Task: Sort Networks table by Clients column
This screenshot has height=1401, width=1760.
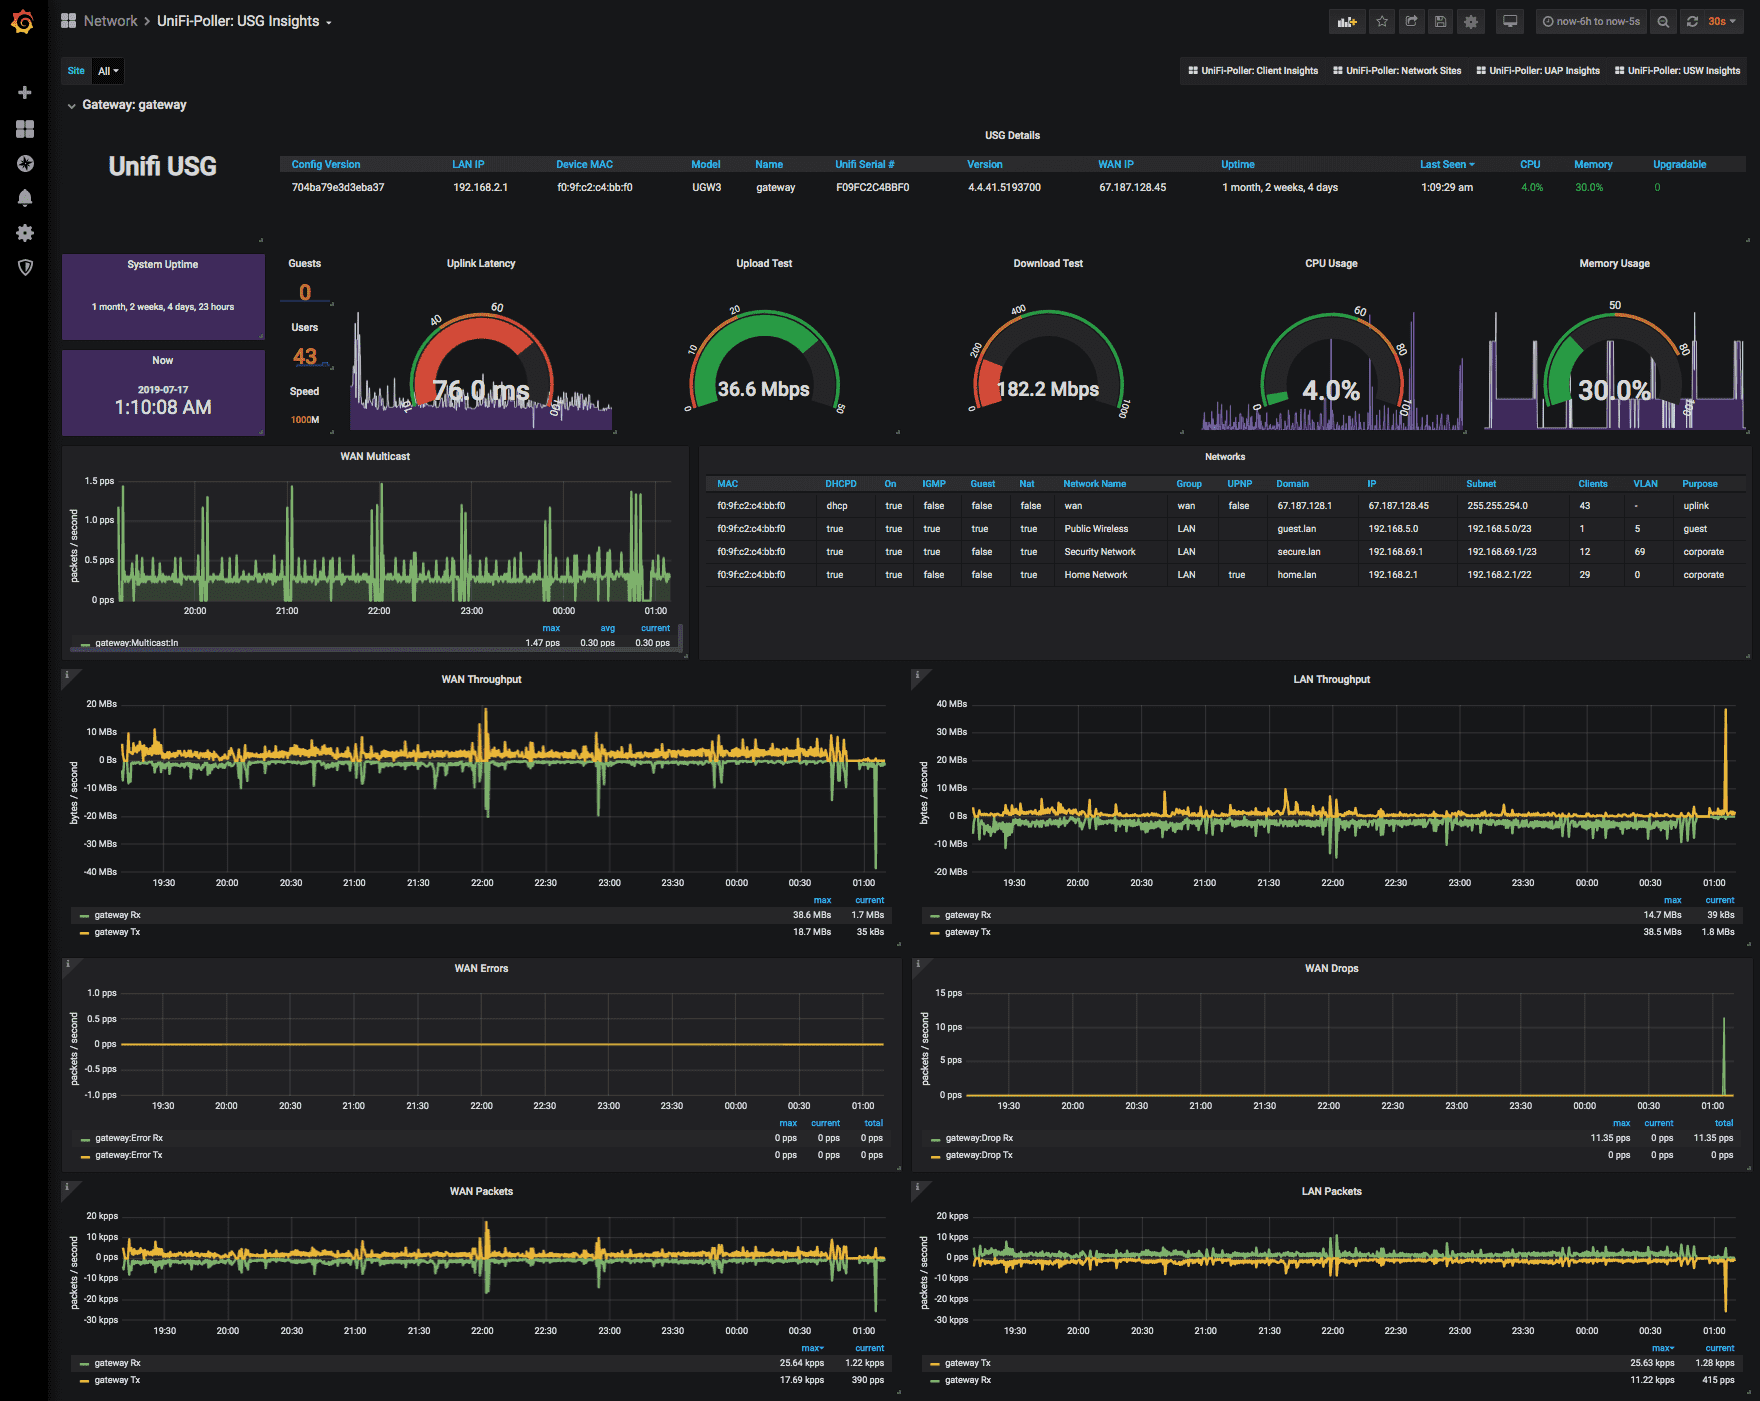Action: tap(1593, 484)
